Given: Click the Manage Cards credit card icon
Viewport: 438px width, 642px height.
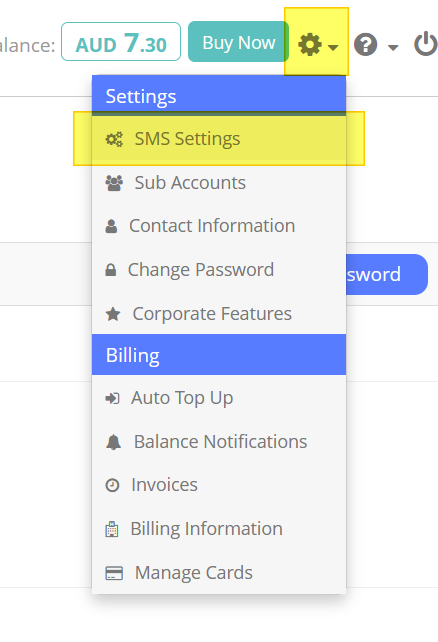Looking at the screenshot, I should pyautogui.click(x=114, y=573).
